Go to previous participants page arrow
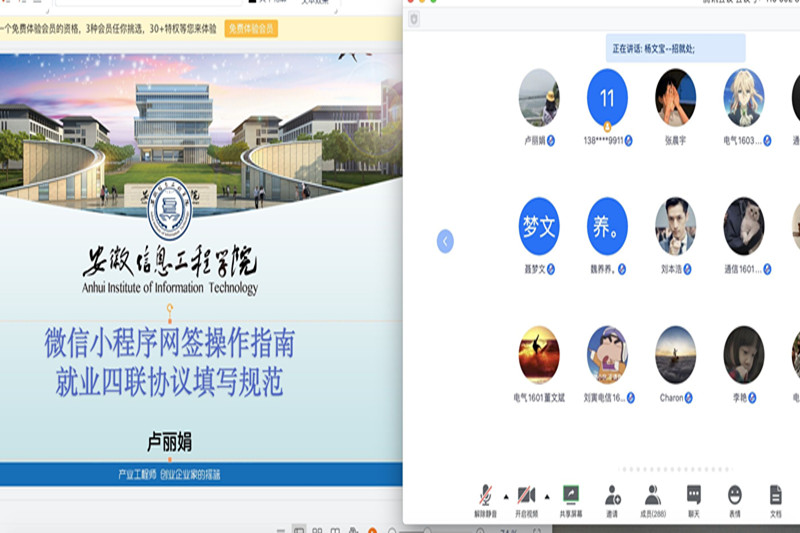The image size is (800, 533). [x=445, y=241]
